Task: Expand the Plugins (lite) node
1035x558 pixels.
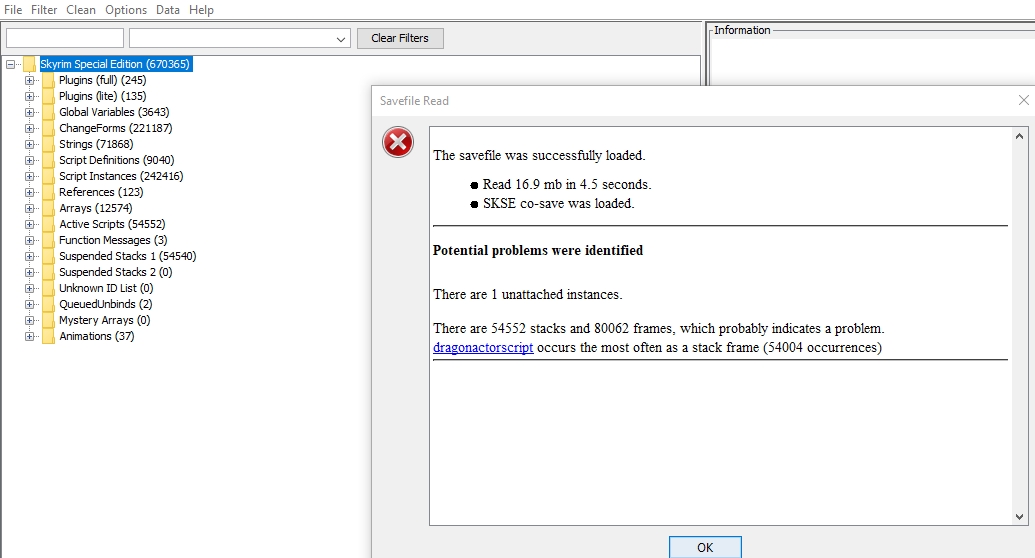Action: click(x=29, y=96)
